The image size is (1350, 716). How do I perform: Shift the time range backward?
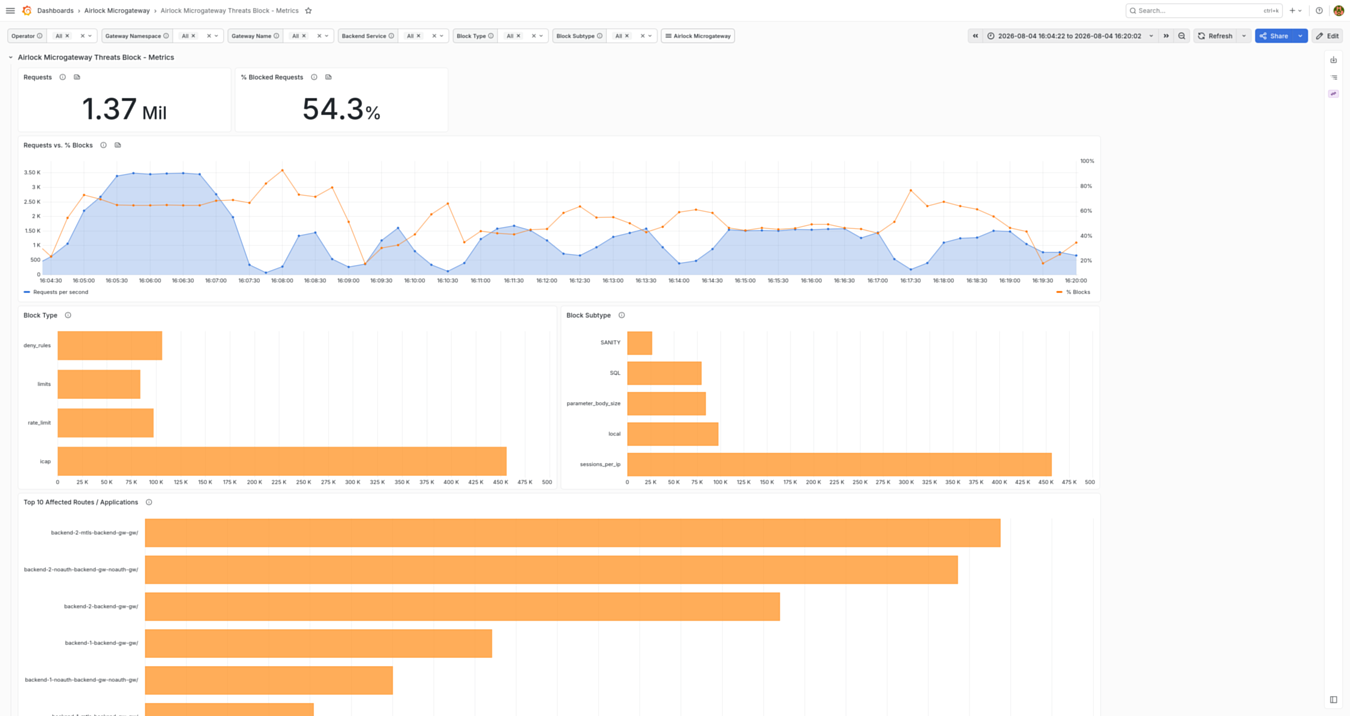975,36
